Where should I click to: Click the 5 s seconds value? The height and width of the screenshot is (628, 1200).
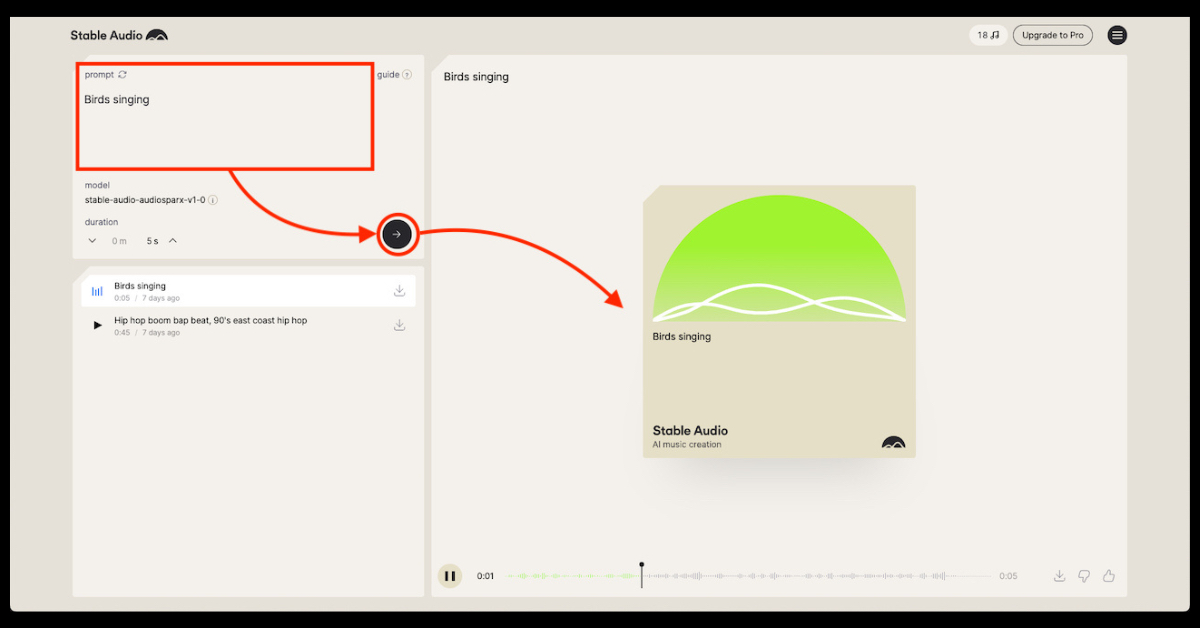tap(152, 241)
